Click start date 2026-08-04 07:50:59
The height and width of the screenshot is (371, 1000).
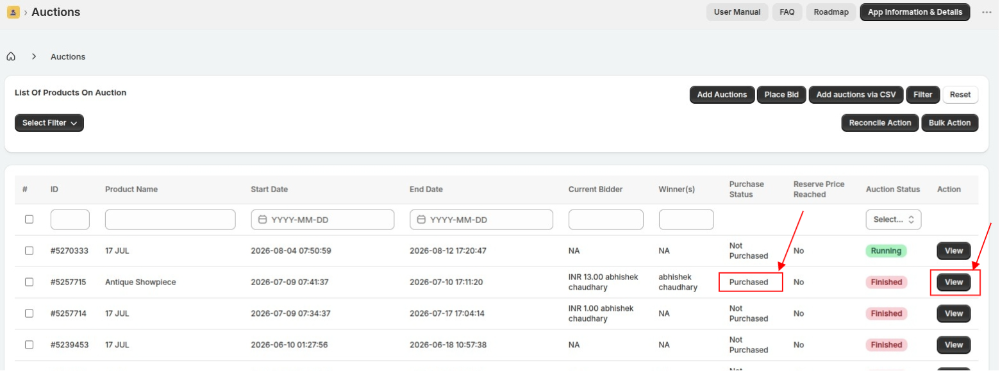(x=291, y=251)
